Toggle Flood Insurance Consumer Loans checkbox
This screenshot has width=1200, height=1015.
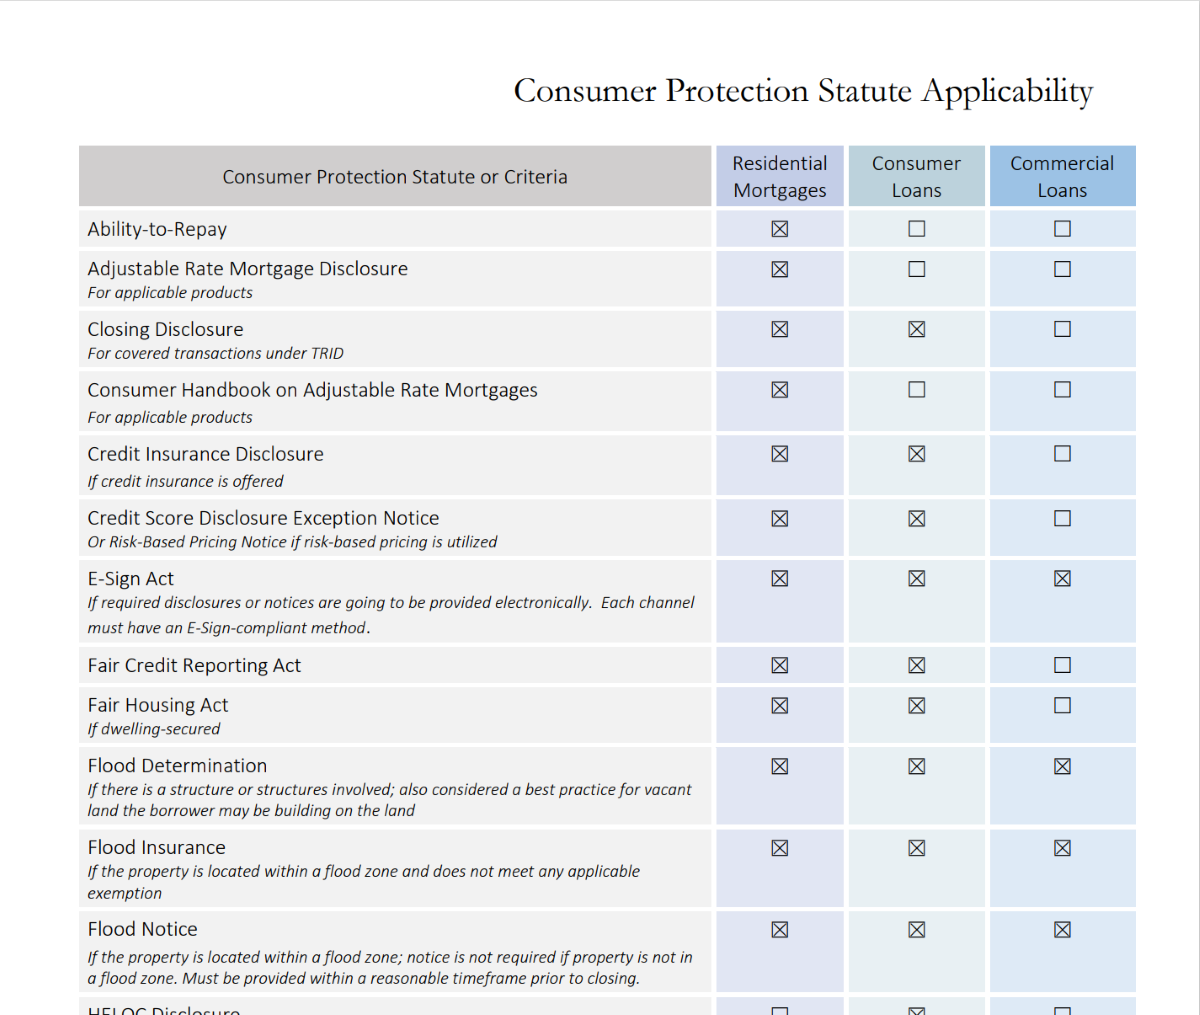(917, 848)
